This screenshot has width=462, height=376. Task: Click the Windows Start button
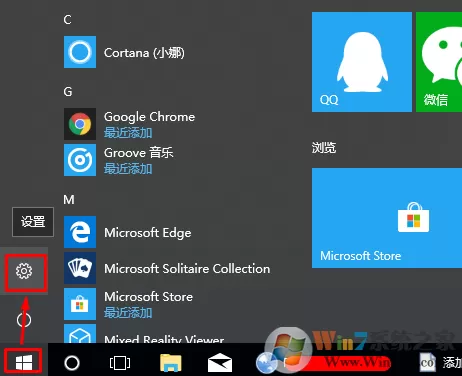[x=24, y=362]
